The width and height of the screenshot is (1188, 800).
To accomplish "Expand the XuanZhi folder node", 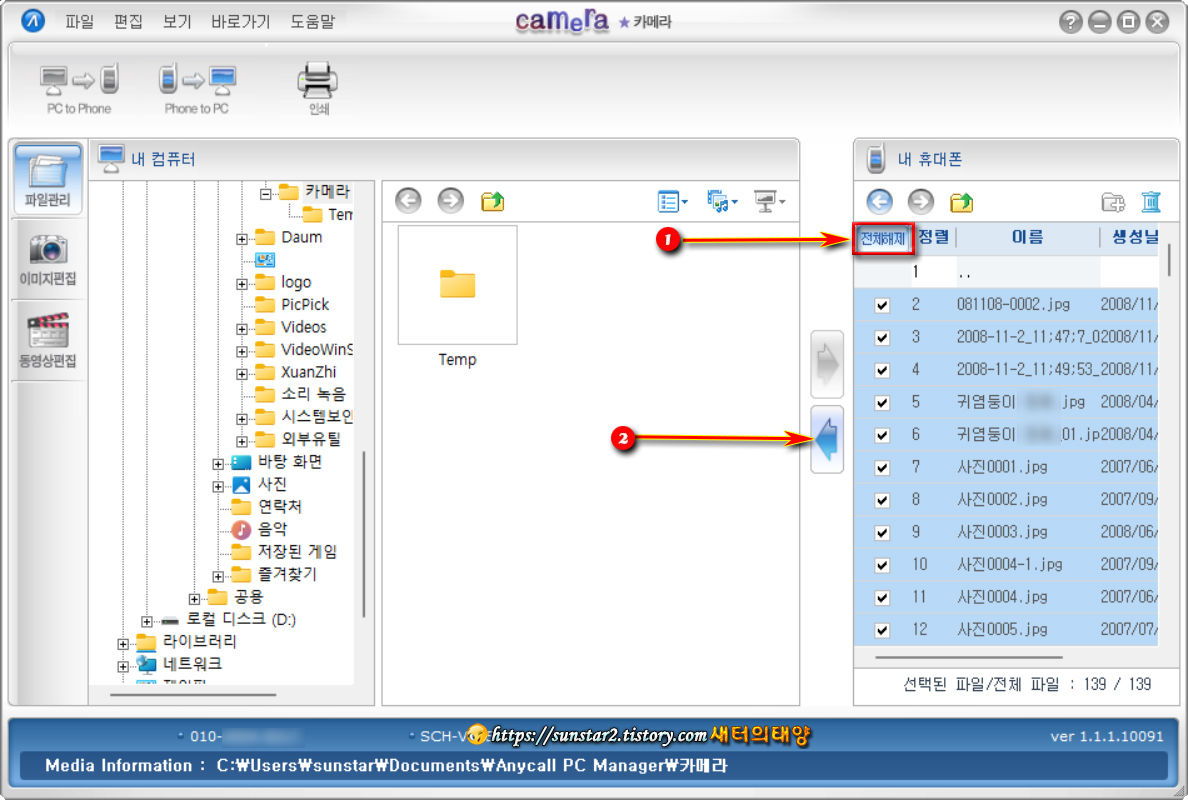I will (x=242, y=374).
